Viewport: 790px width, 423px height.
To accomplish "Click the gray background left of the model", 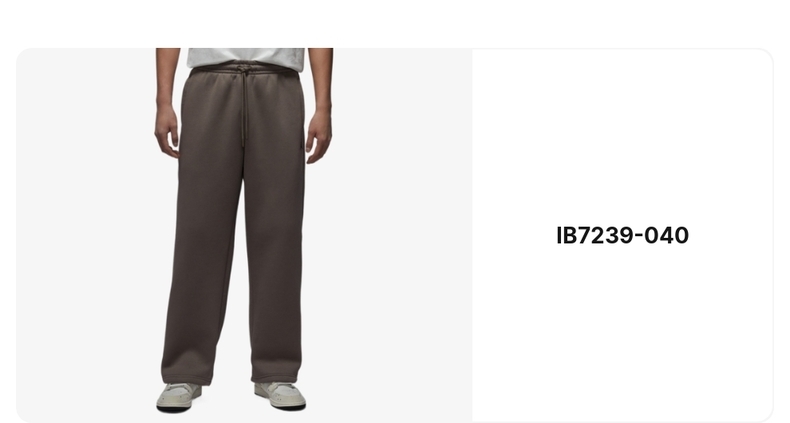I will [86, 235].
